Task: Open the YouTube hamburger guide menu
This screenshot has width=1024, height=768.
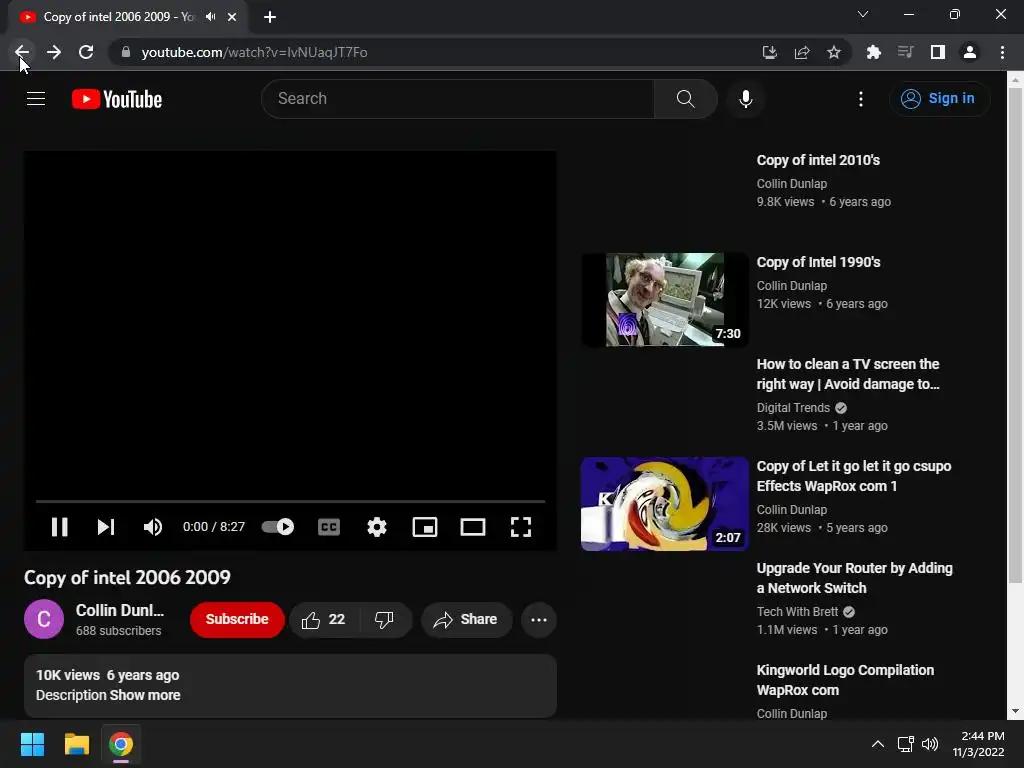Action: tap(36, 99)
